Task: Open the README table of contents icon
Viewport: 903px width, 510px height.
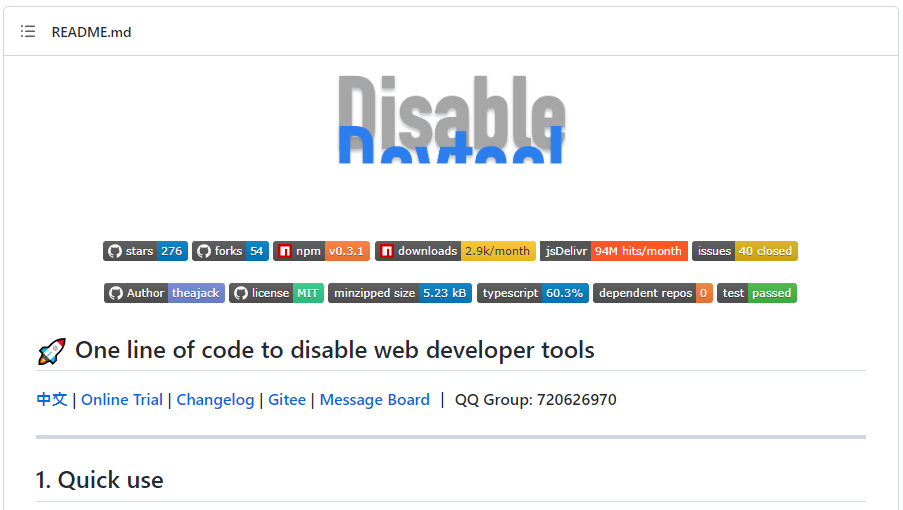Action: 28,32
